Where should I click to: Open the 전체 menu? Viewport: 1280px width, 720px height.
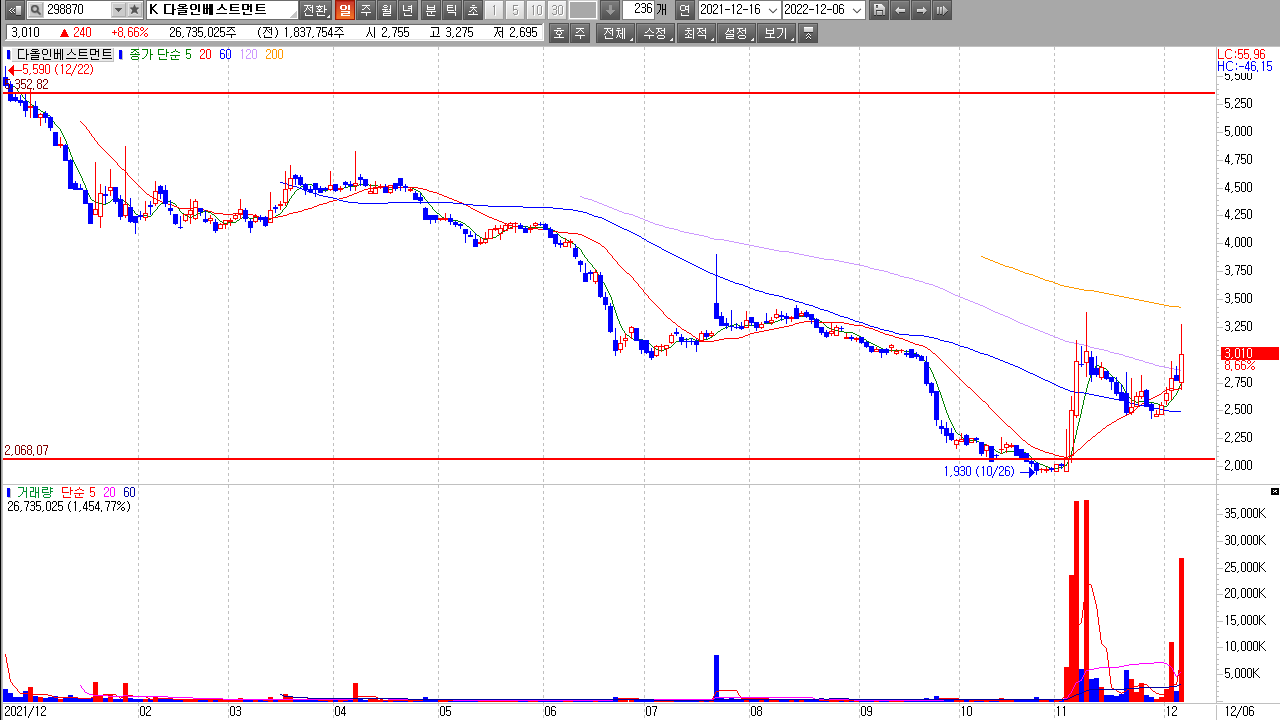615,33
